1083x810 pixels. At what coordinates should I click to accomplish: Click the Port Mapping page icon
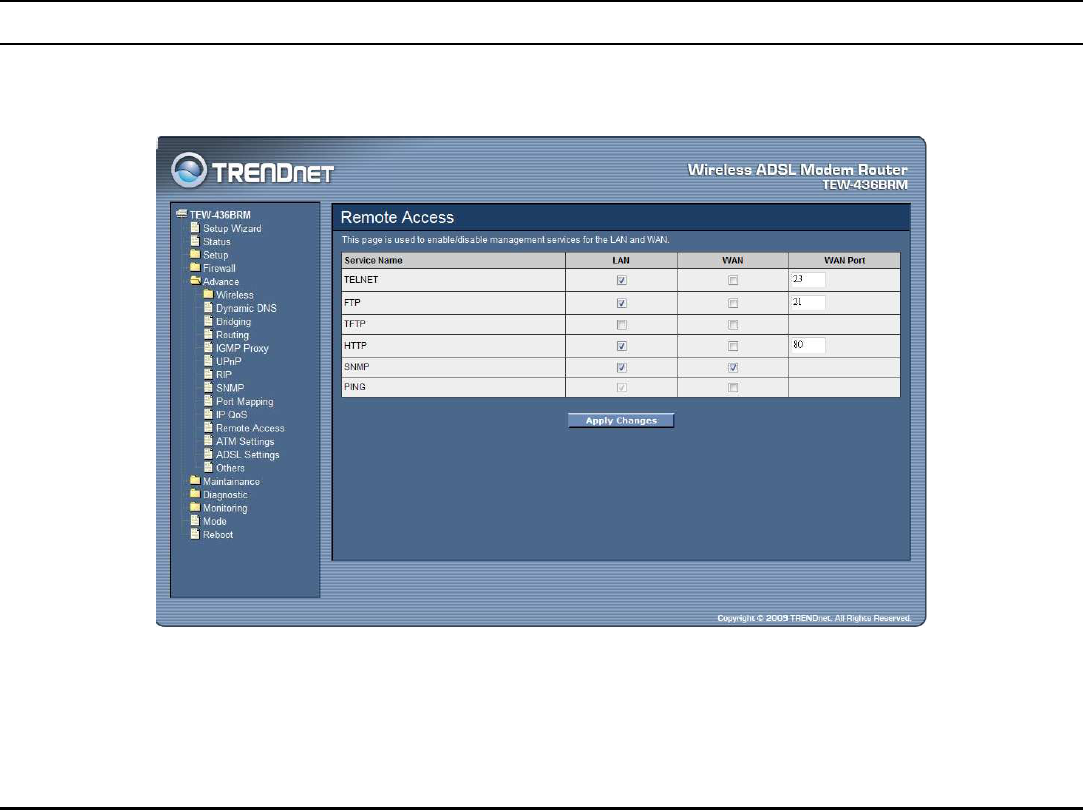pos(209,401)
